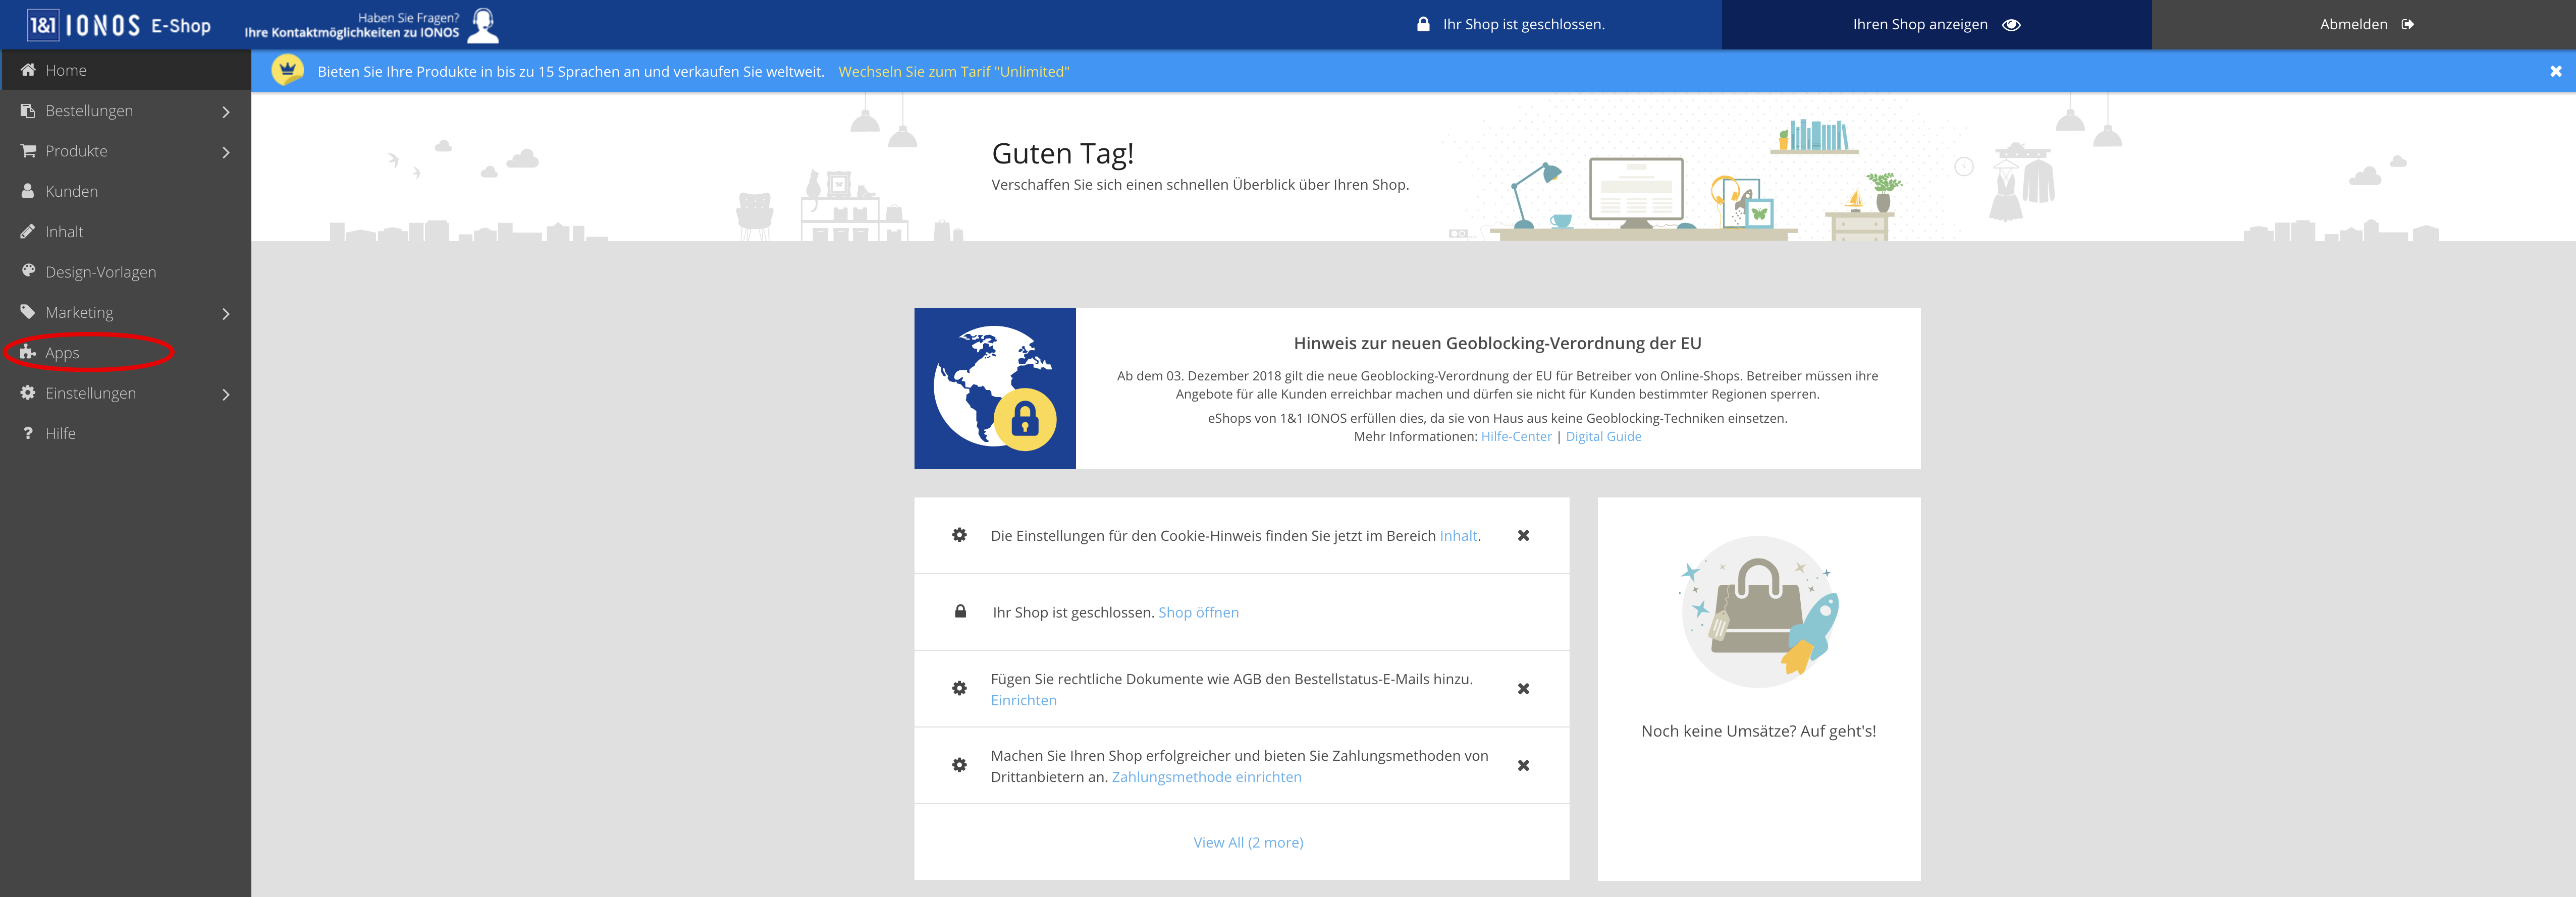2576x897 pixels.
Task: Click the Apps puzzle piece icon
Action: (x=28, y=352)
